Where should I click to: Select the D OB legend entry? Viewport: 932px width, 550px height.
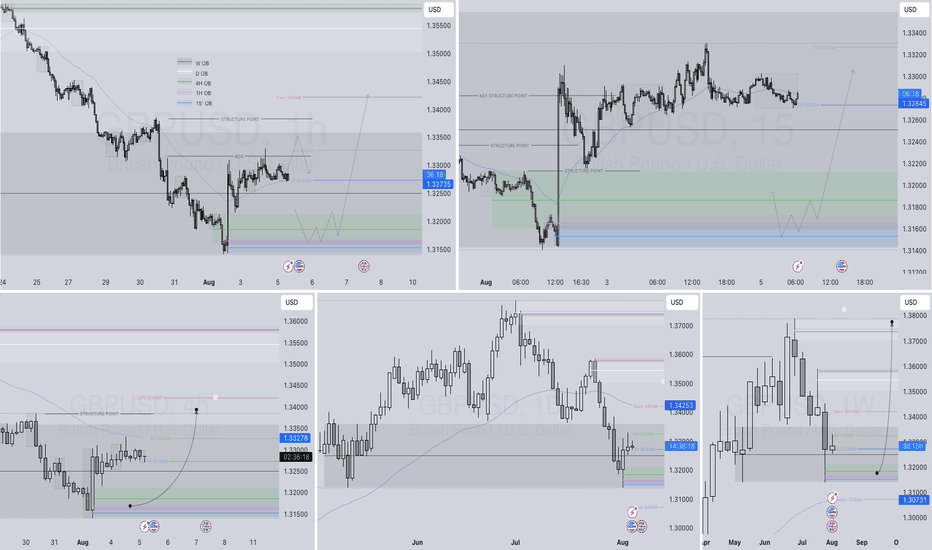pyautogui.click(x=193, y=74)
